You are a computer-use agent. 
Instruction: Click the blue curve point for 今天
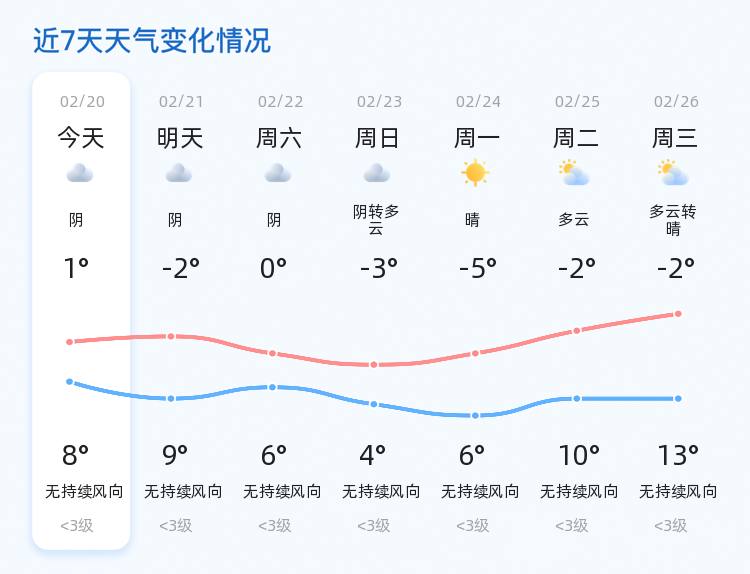click(x=70, y=382)
